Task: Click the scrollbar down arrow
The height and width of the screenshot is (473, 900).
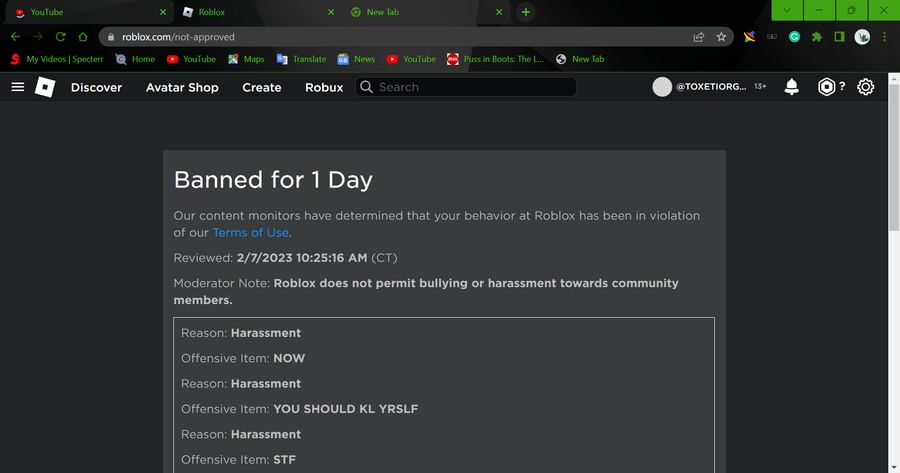Action: pyautogui.click(x=894, y=468)
